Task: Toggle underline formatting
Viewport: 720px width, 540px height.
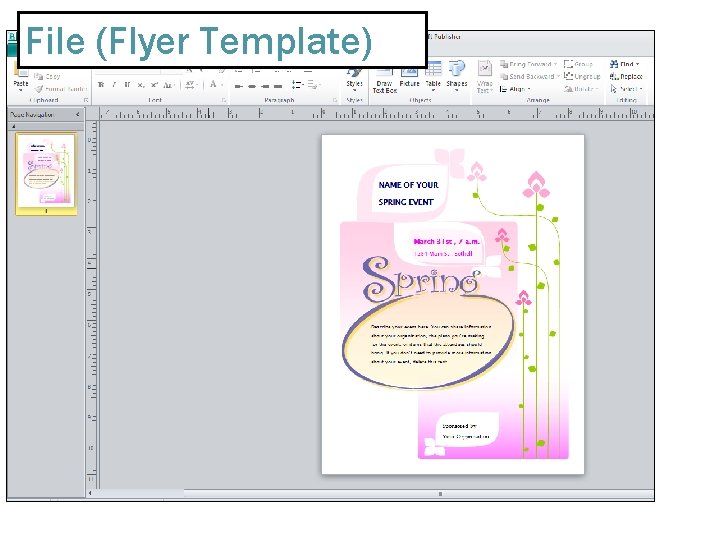Action: [x=127, y=84]
